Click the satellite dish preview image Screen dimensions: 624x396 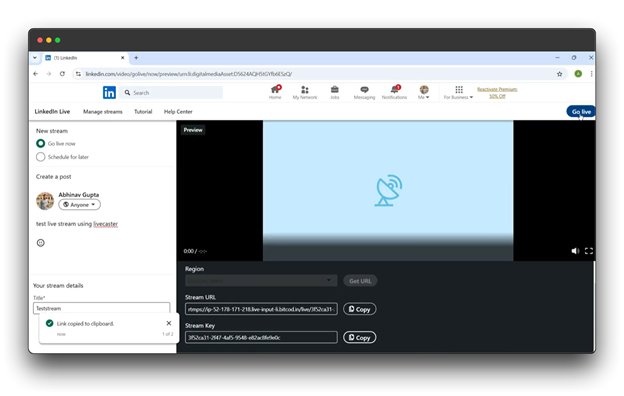pyautogui.click(x=388, y=190)
